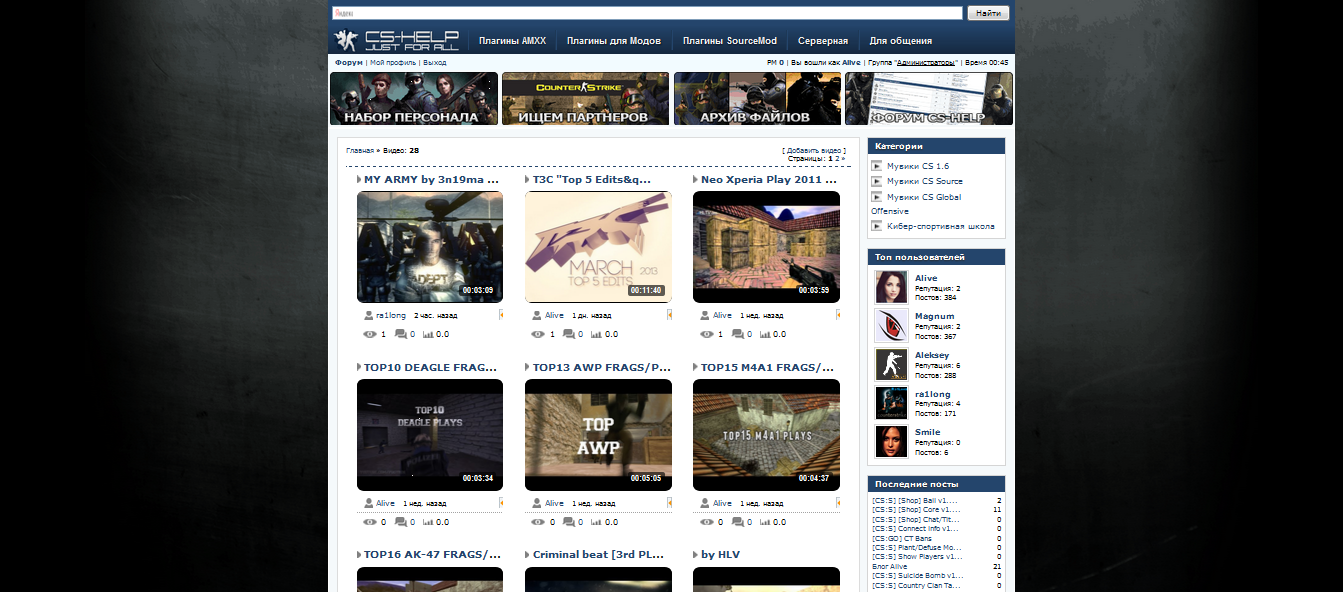
Task: Click Добавить видео link
Action: point(813,150)
